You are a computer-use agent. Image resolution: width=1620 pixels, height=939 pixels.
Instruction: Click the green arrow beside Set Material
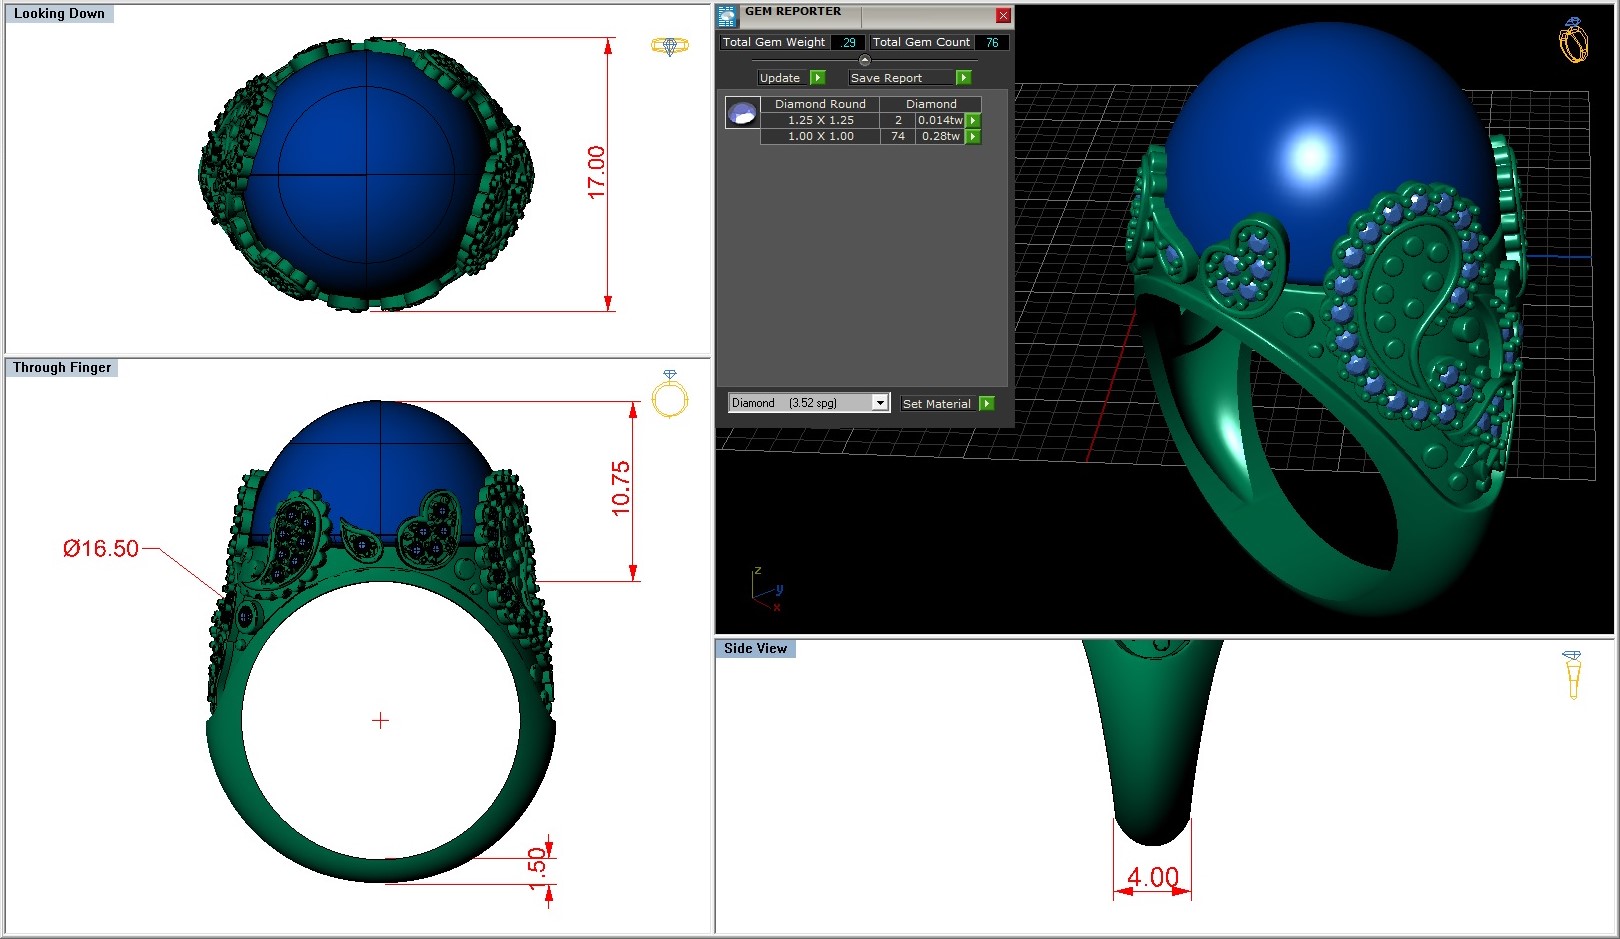tap(987, 404)
